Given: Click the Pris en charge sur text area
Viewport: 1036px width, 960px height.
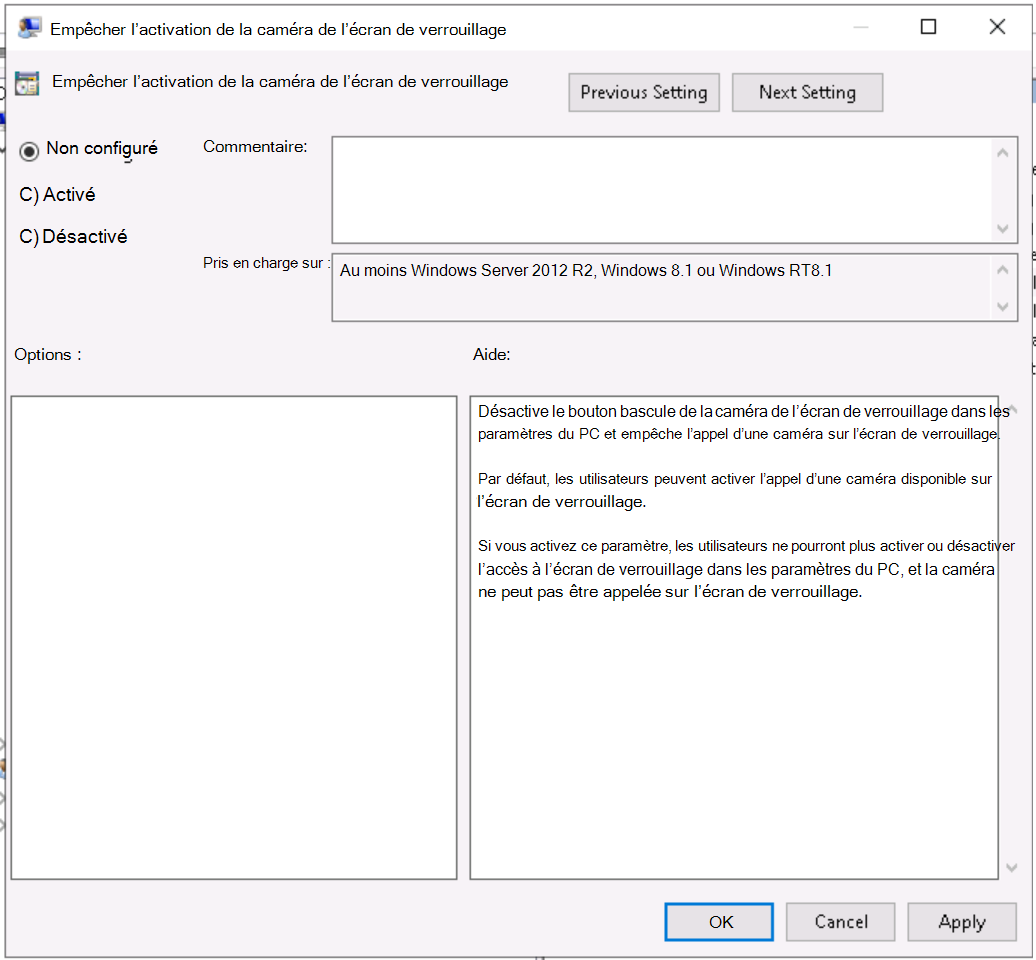Looking at the screenshot, I should pos(660,287).
